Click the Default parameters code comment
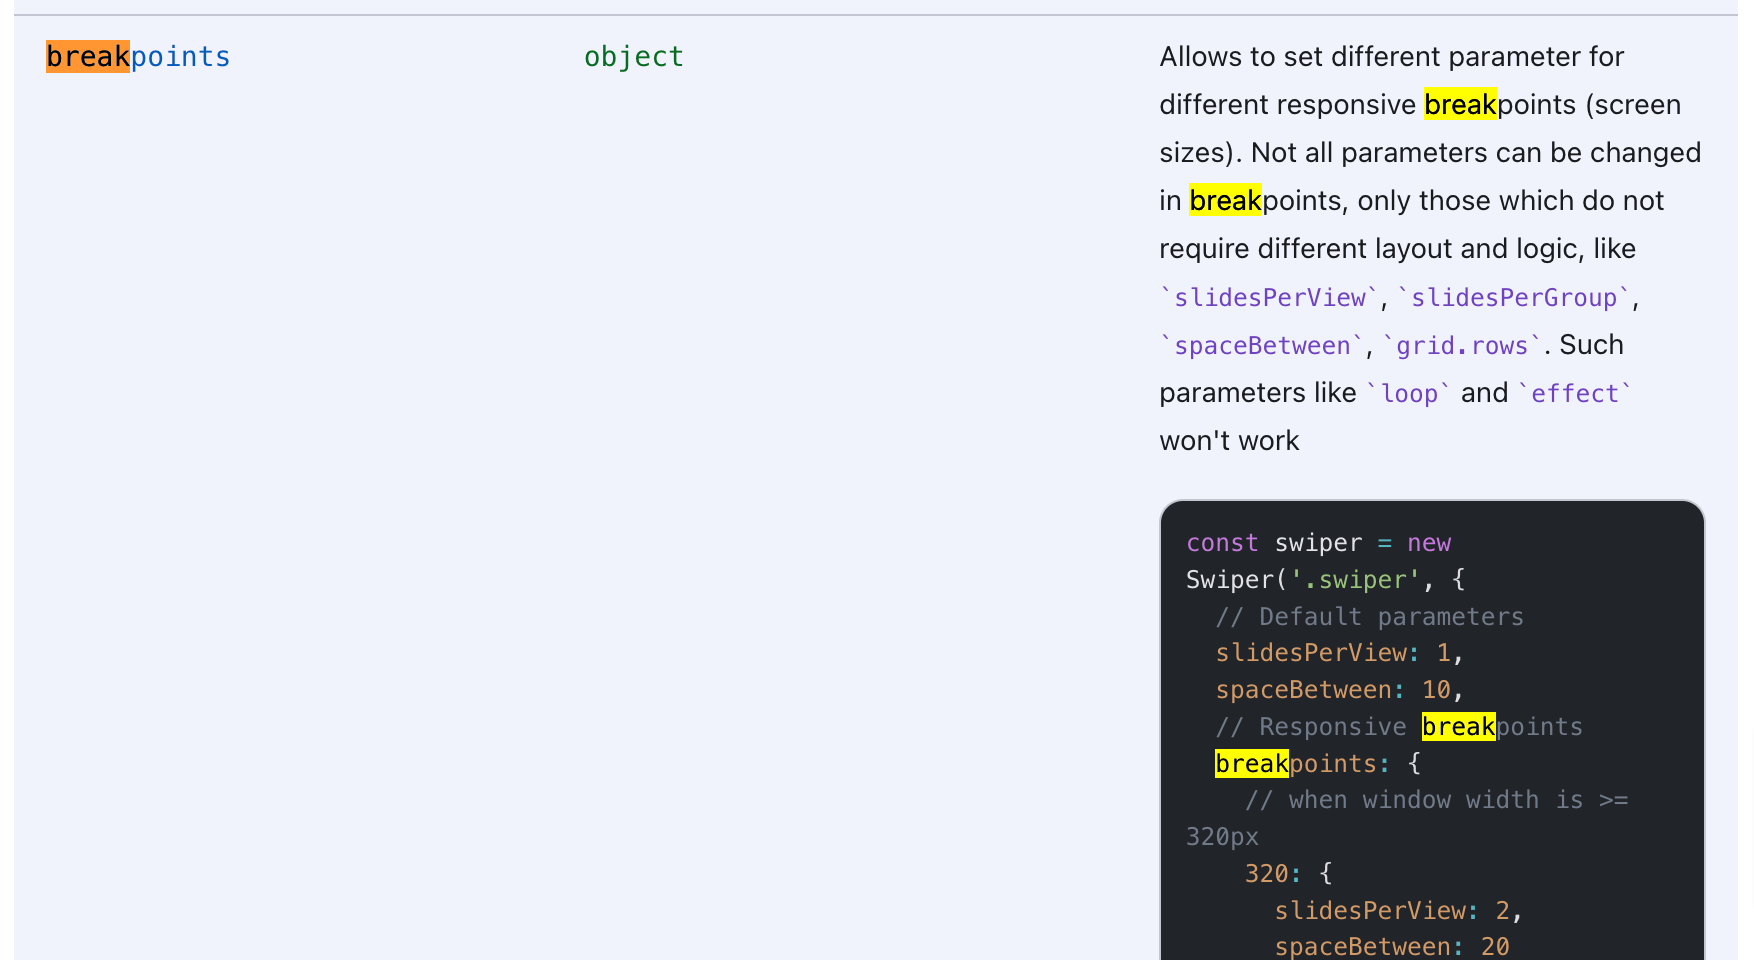 (1369, 617)
